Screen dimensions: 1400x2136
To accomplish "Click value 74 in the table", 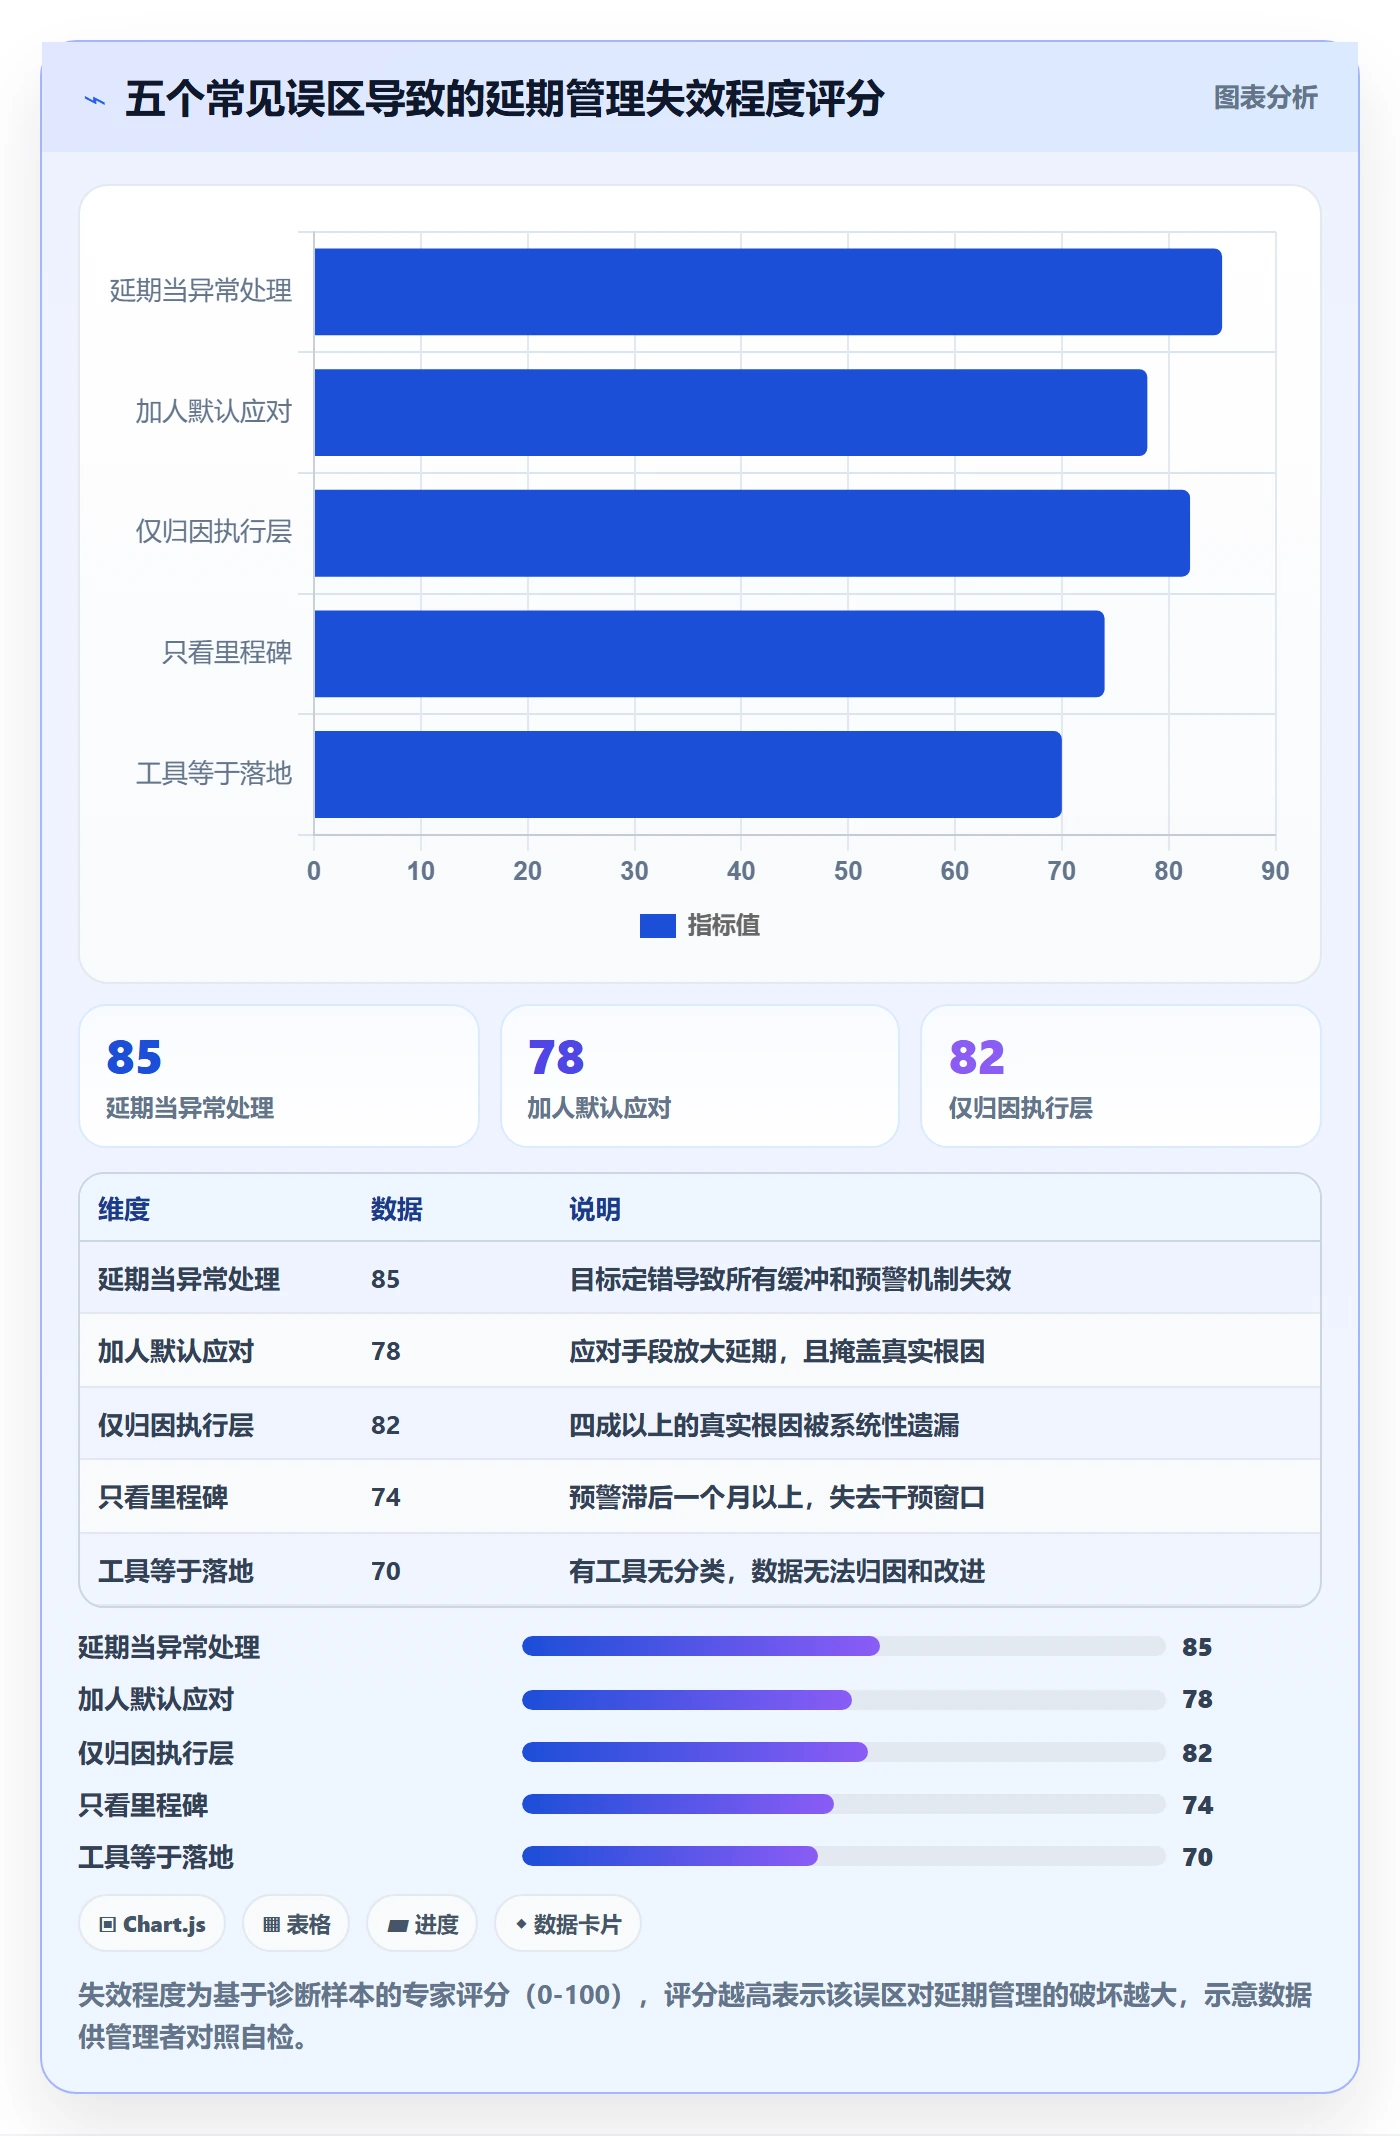I will (386, 1497).
